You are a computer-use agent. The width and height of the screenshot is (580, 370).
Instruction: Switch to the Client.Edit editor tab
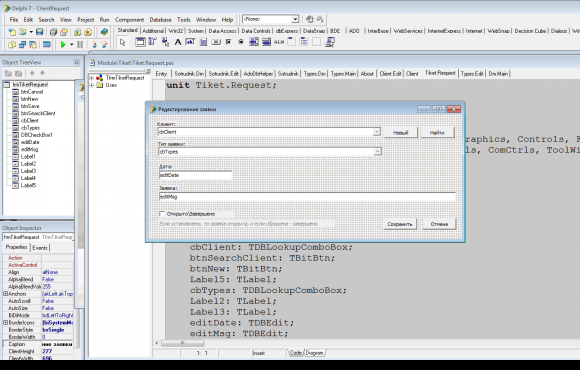(390, 74)
